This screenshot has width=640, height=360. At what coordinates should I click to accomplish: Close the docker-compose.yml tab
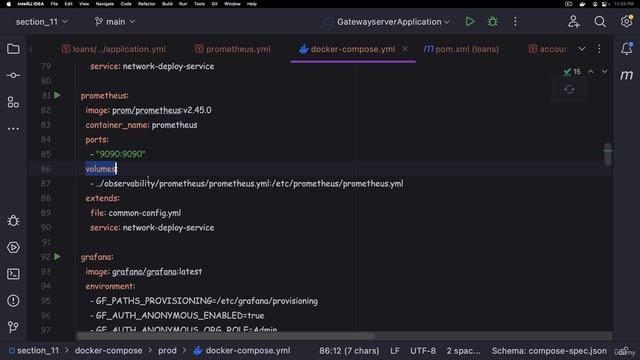[404, 49]
